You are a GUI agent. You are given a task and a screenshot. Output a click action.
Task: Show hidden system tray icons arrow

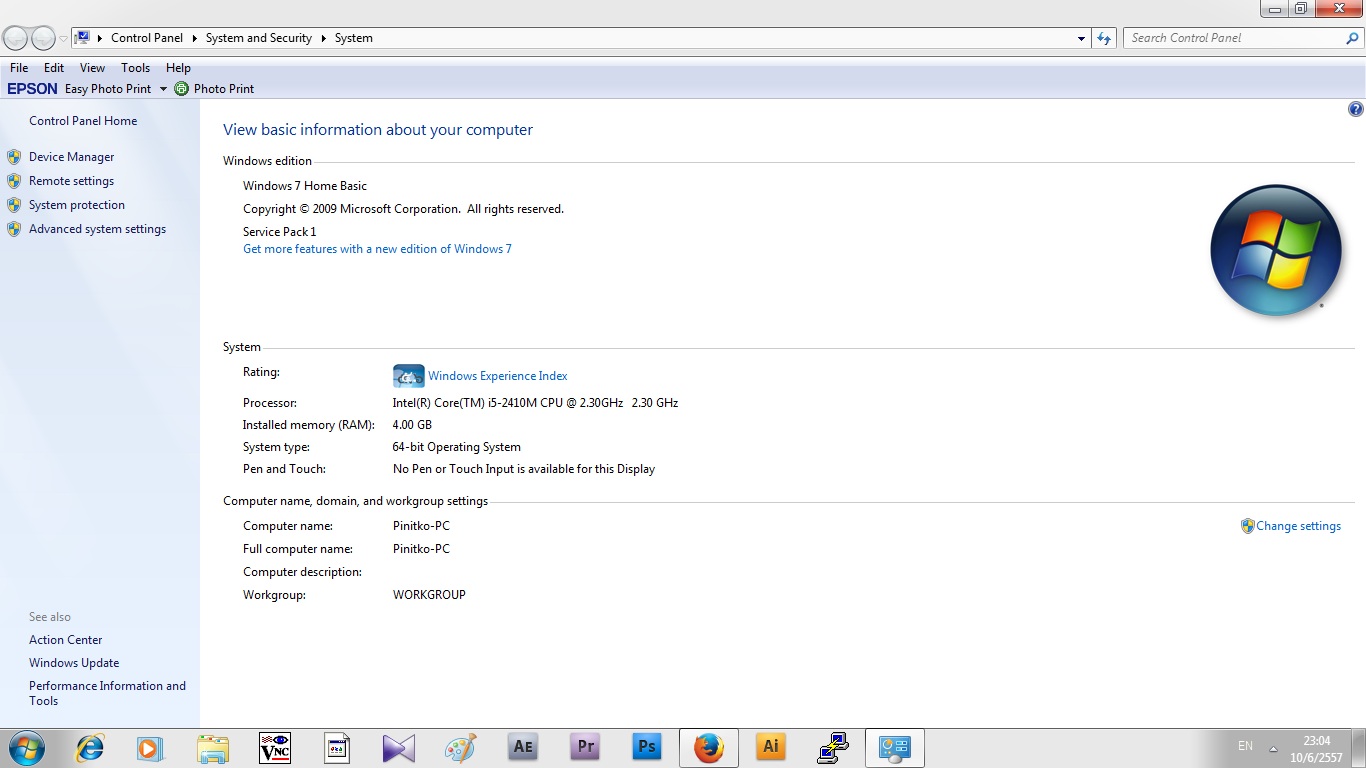pos(1273,748)
